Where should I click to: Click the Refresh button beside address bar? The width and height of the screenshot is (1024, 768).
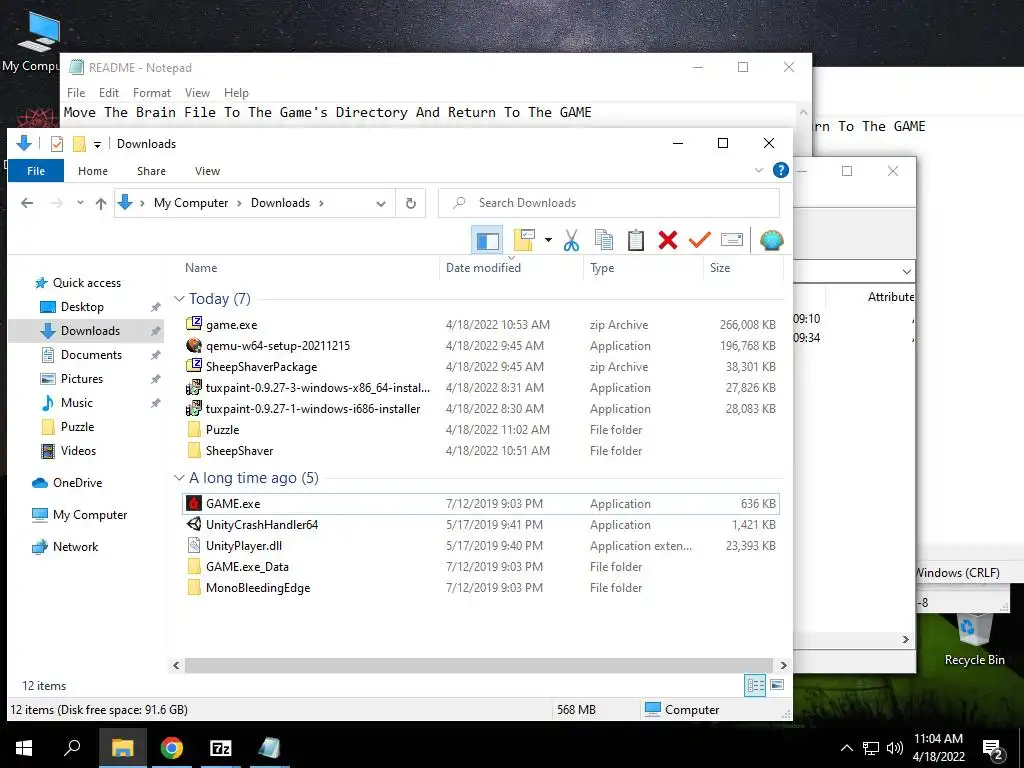[x=411, y=203]
